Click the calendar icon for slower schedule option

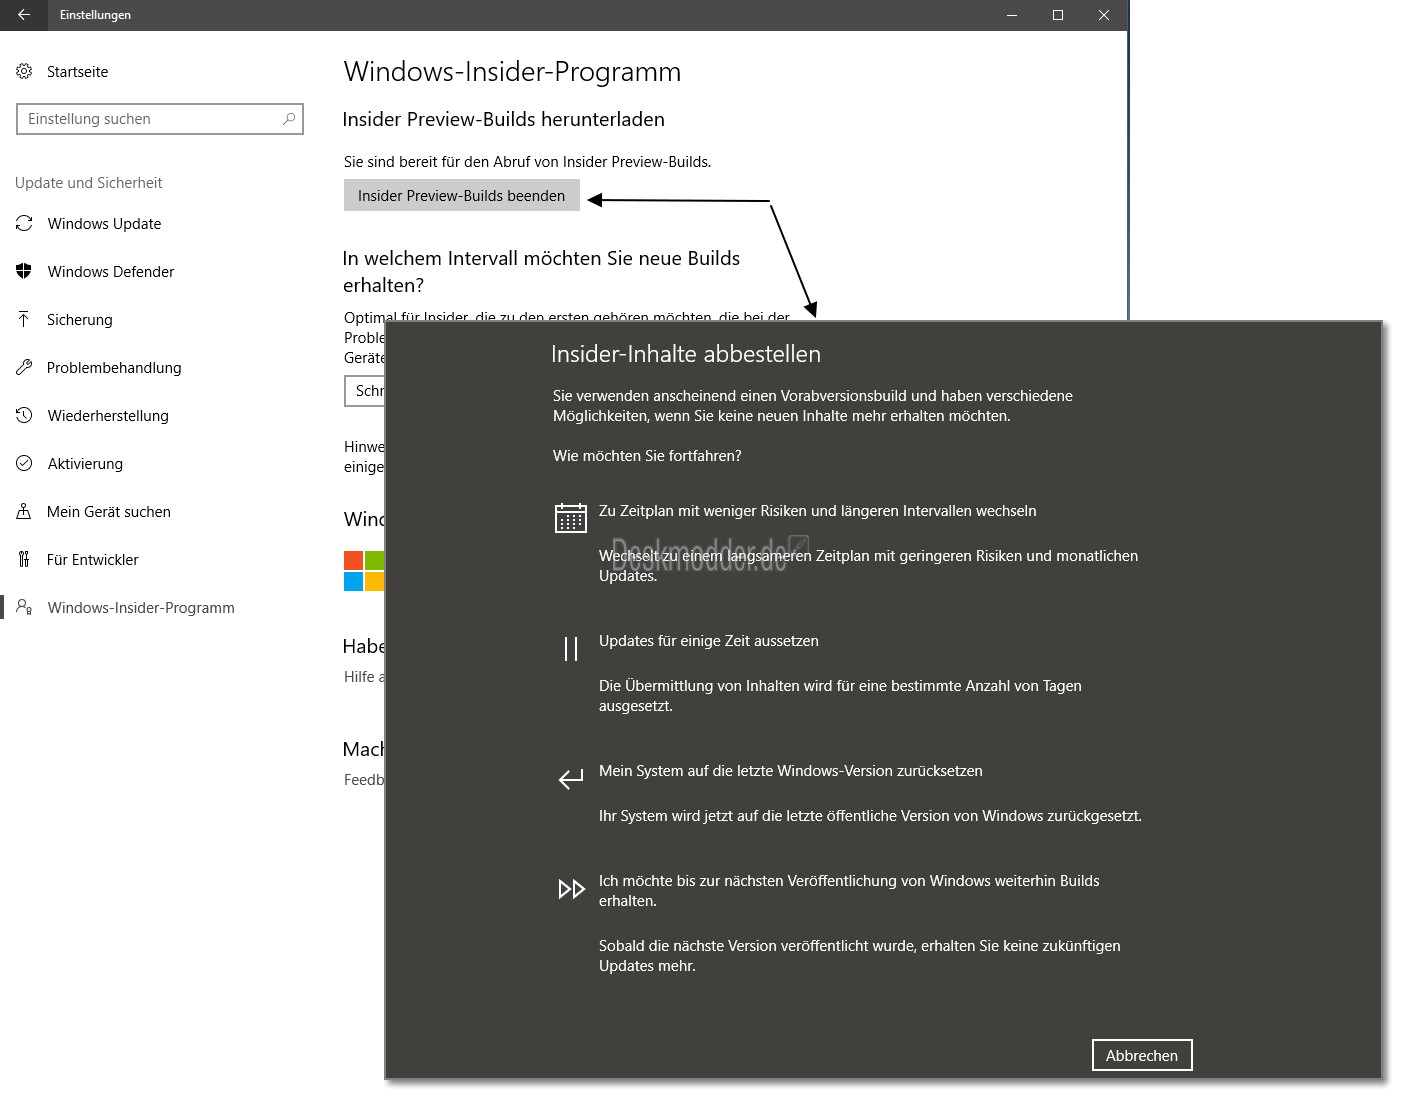571,517
